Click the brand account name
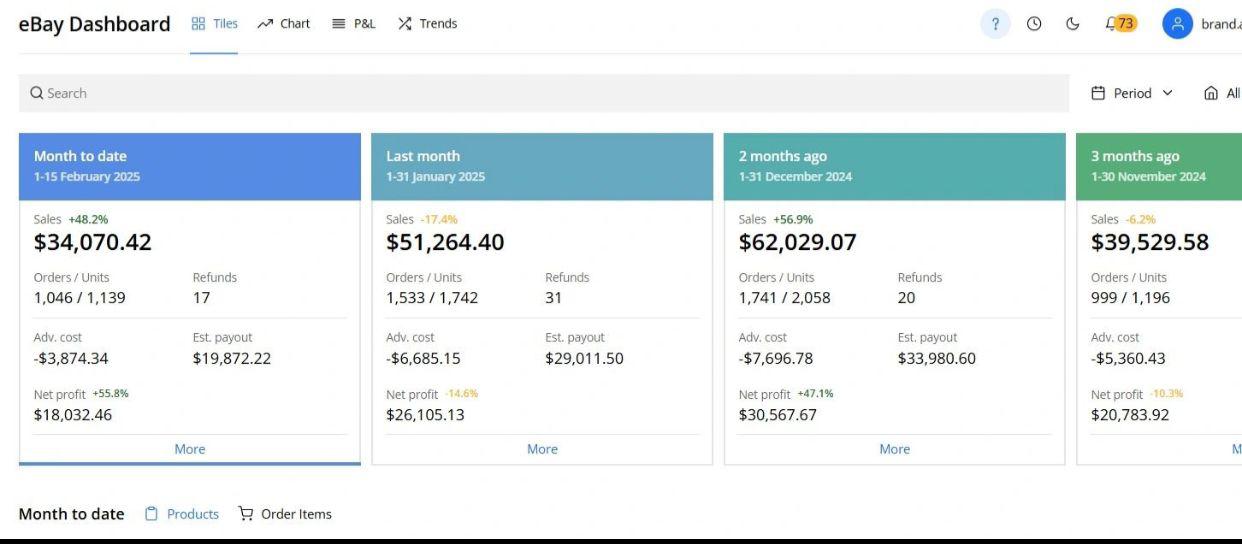The height and width of the screenshot is (544, 1242). [x=1221, y=24]
